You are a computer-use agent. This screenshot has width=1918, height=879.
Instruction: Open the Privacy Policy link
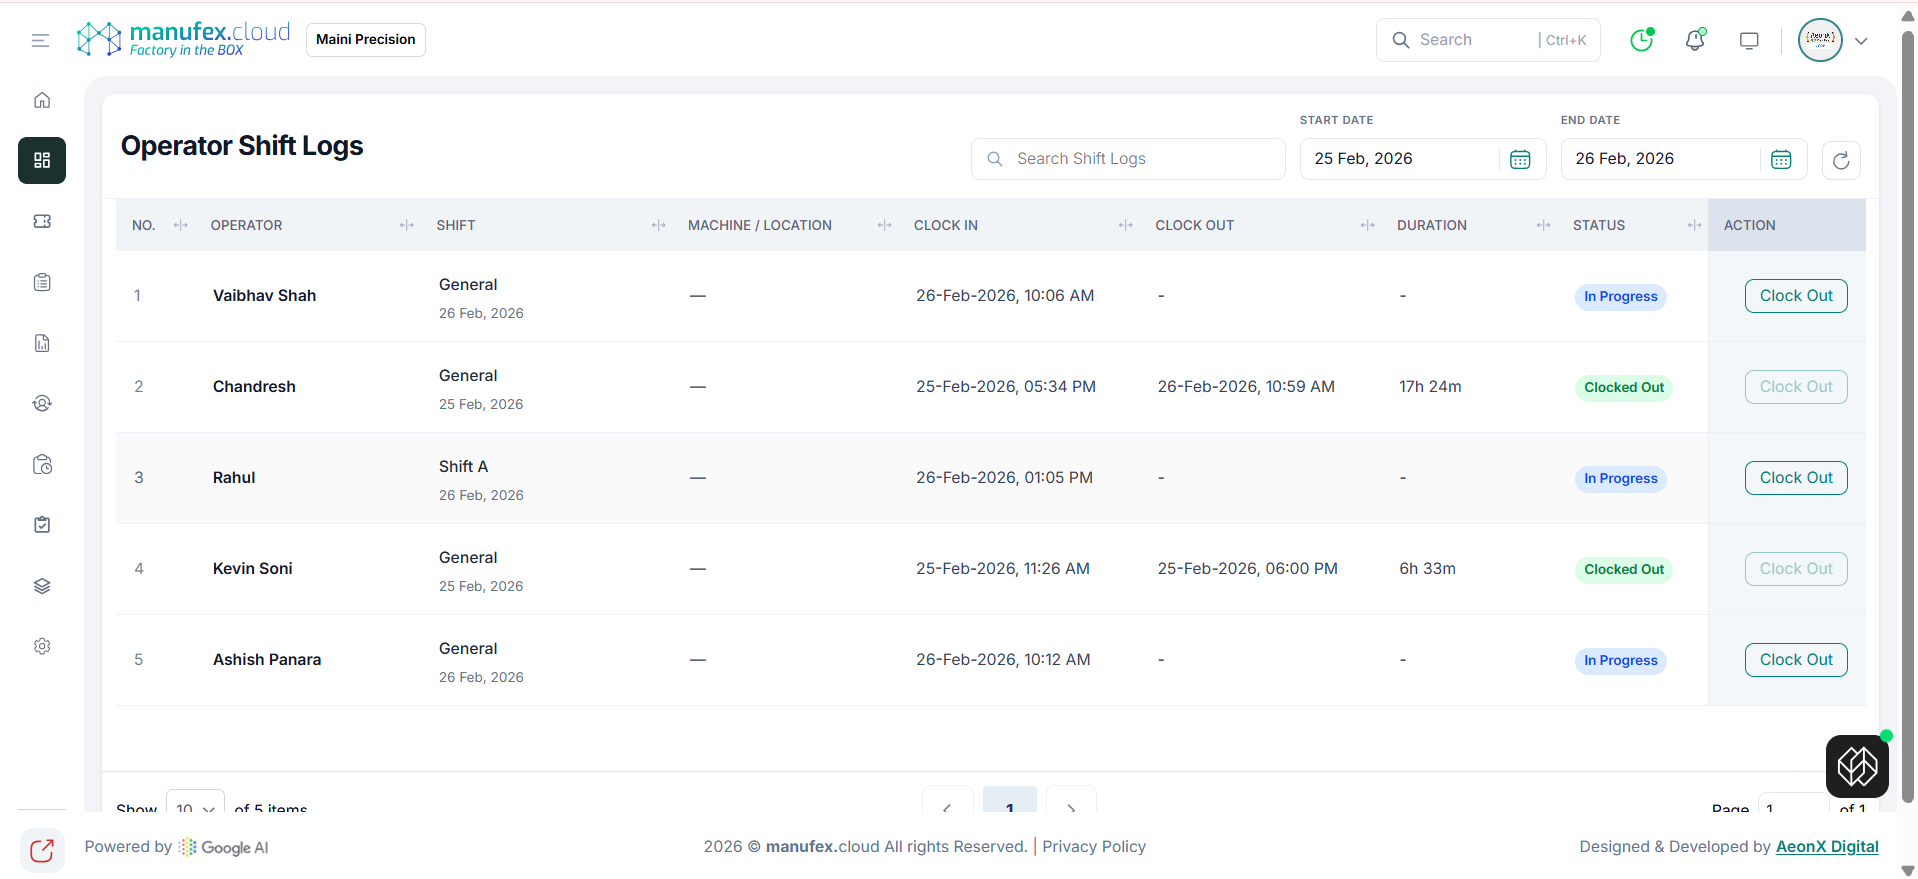click(1094, 846)
